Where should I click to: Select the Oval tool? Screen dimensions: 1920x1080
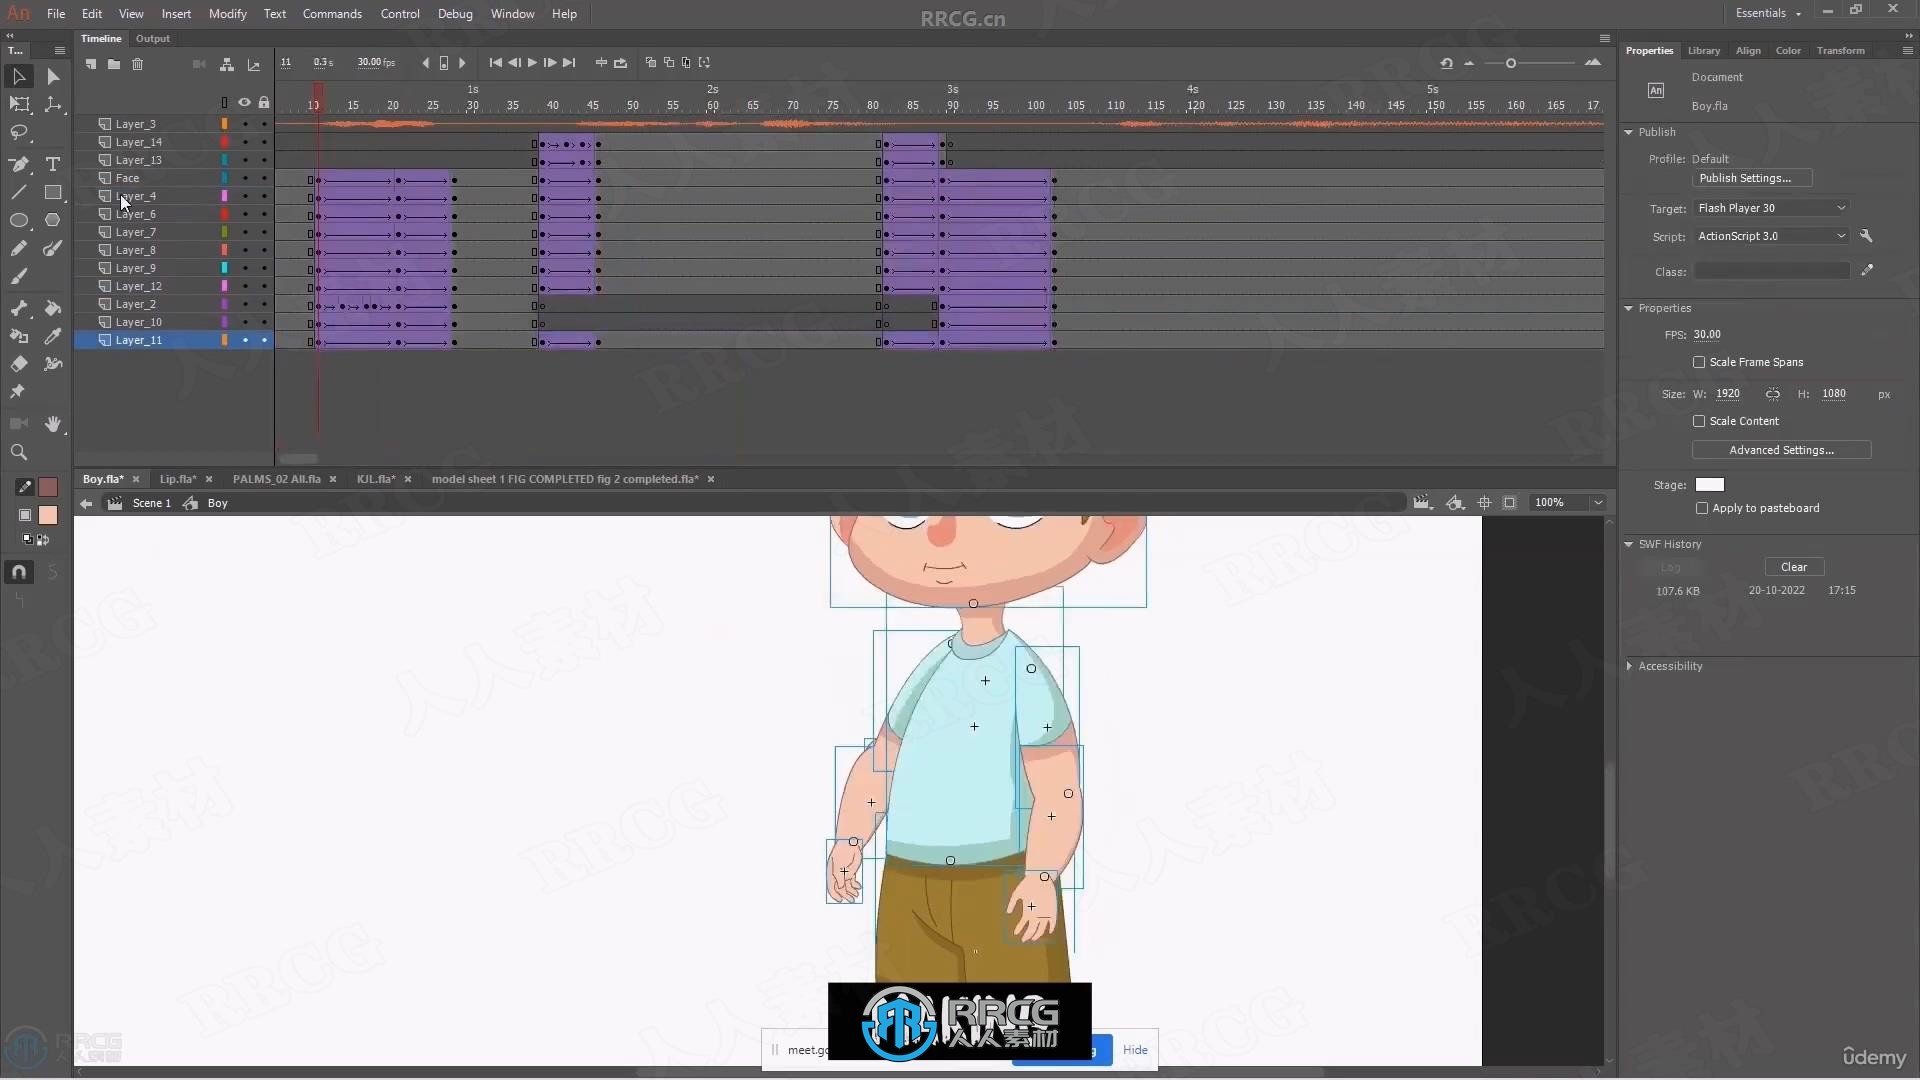[x=19, y=220]
